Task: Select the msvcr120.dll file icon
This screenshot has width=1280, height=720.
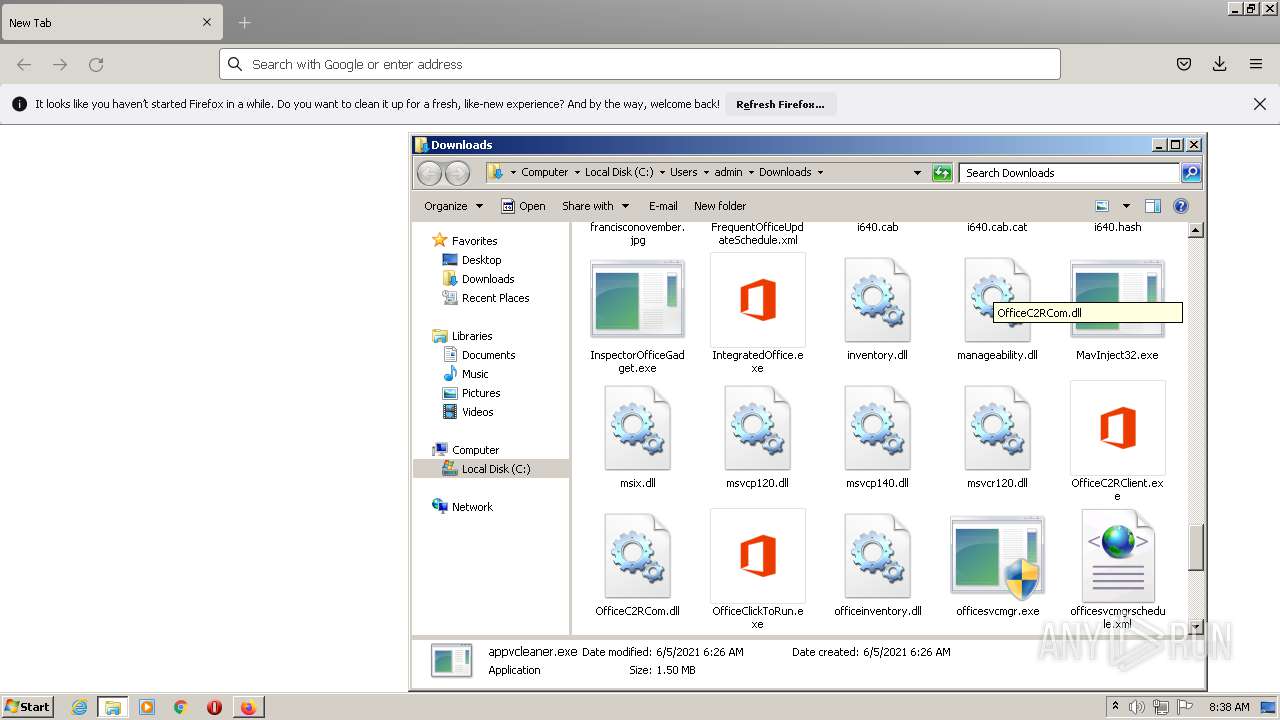Action: 997,428
